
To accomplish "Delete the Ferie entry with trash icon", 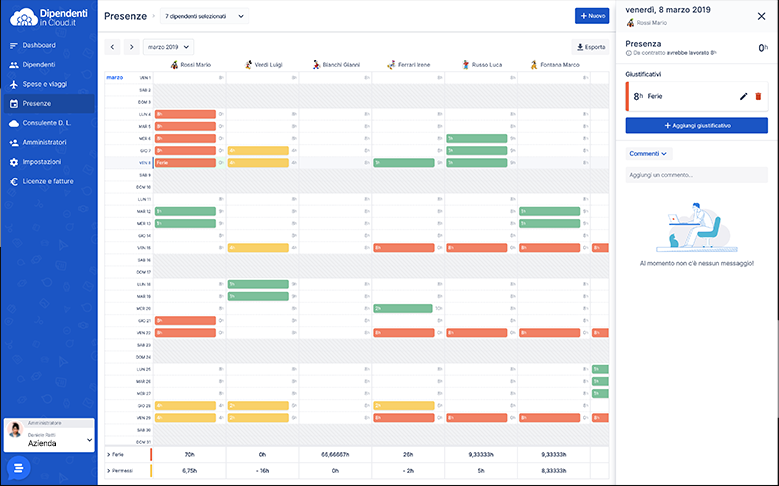I will pos(758,96).
